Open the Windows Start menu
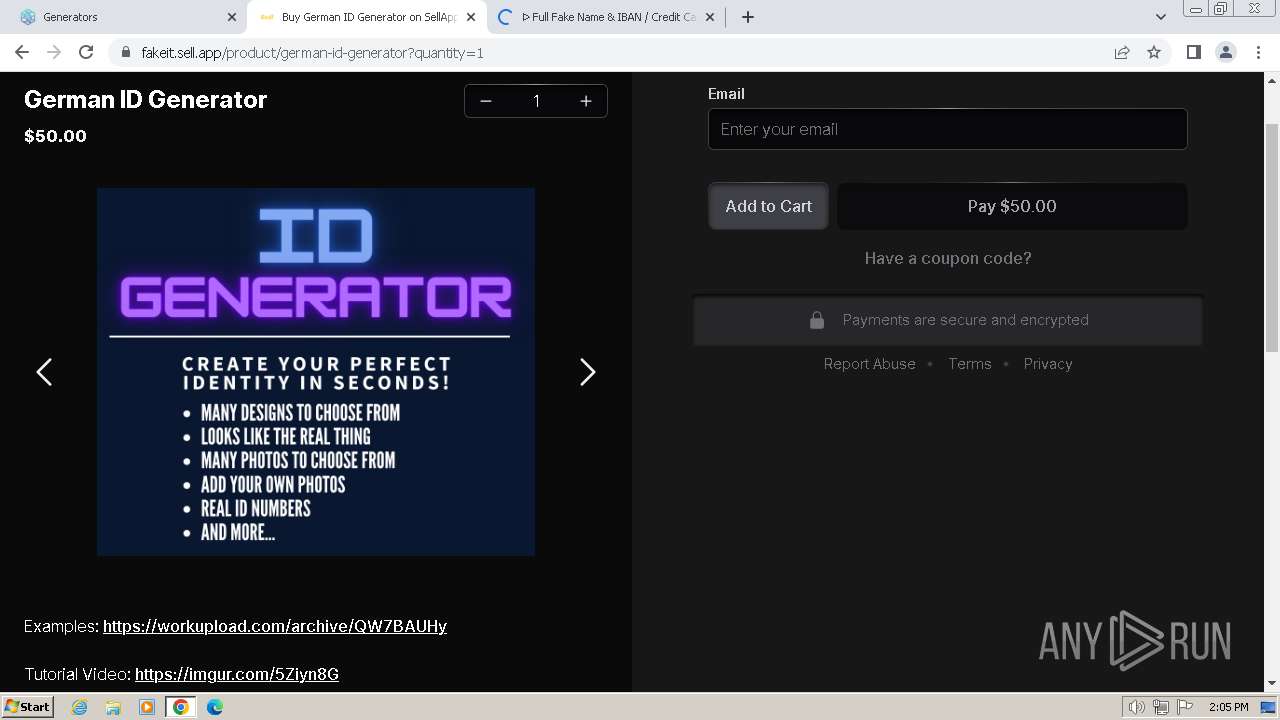Image resolution: width=1280 pixels, height=720 pixels. pos(28,706)
